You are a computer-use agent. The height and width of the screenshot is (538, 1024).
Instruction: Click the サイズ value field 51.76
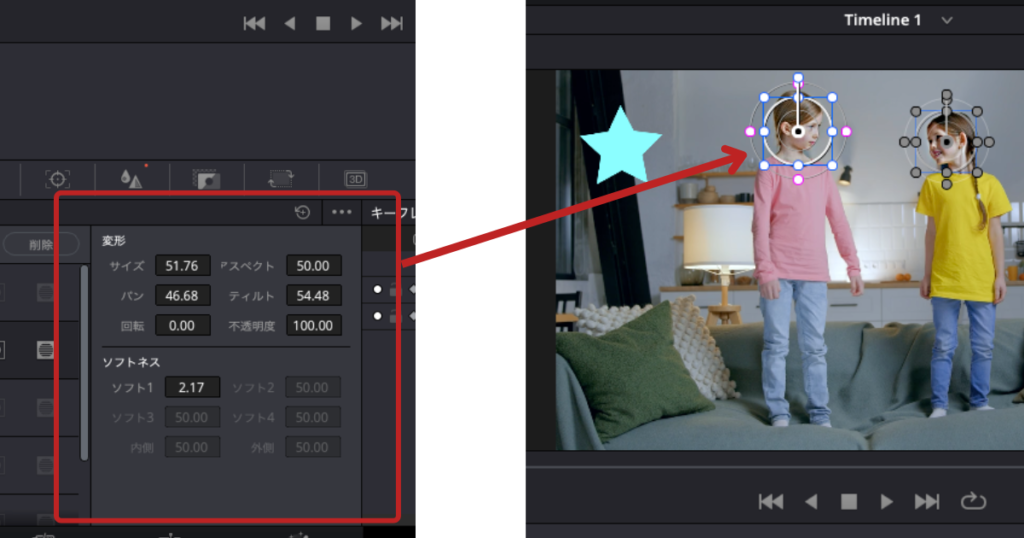pos(182,266)
